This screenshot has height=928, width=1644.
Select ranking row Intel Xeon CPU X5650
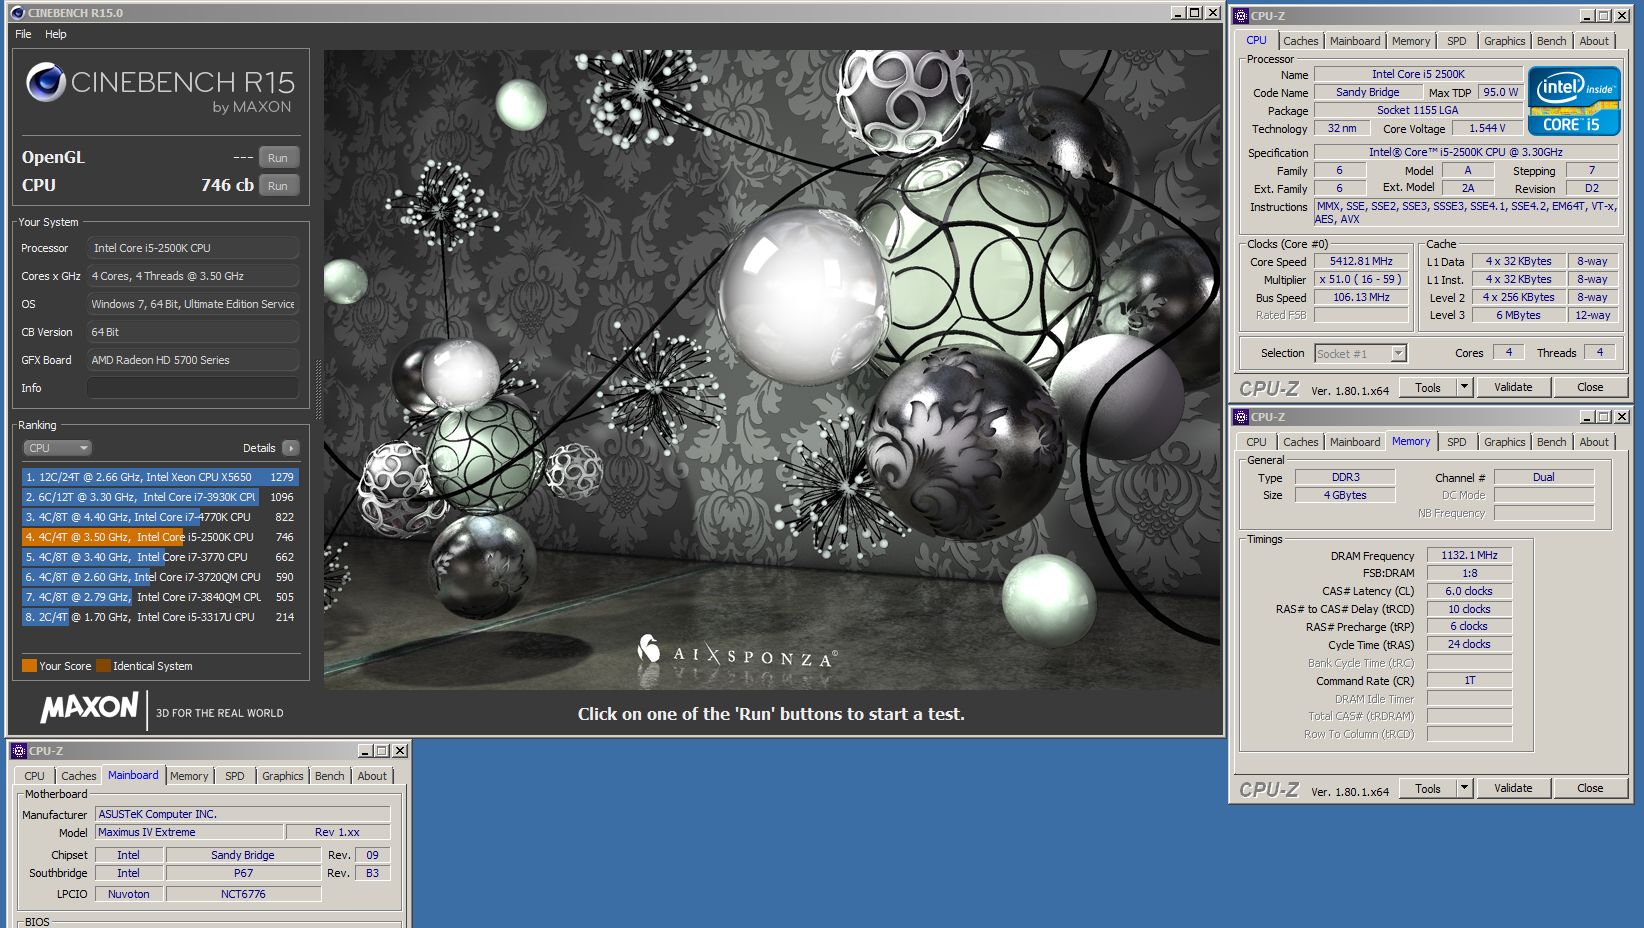click(160, 477)
